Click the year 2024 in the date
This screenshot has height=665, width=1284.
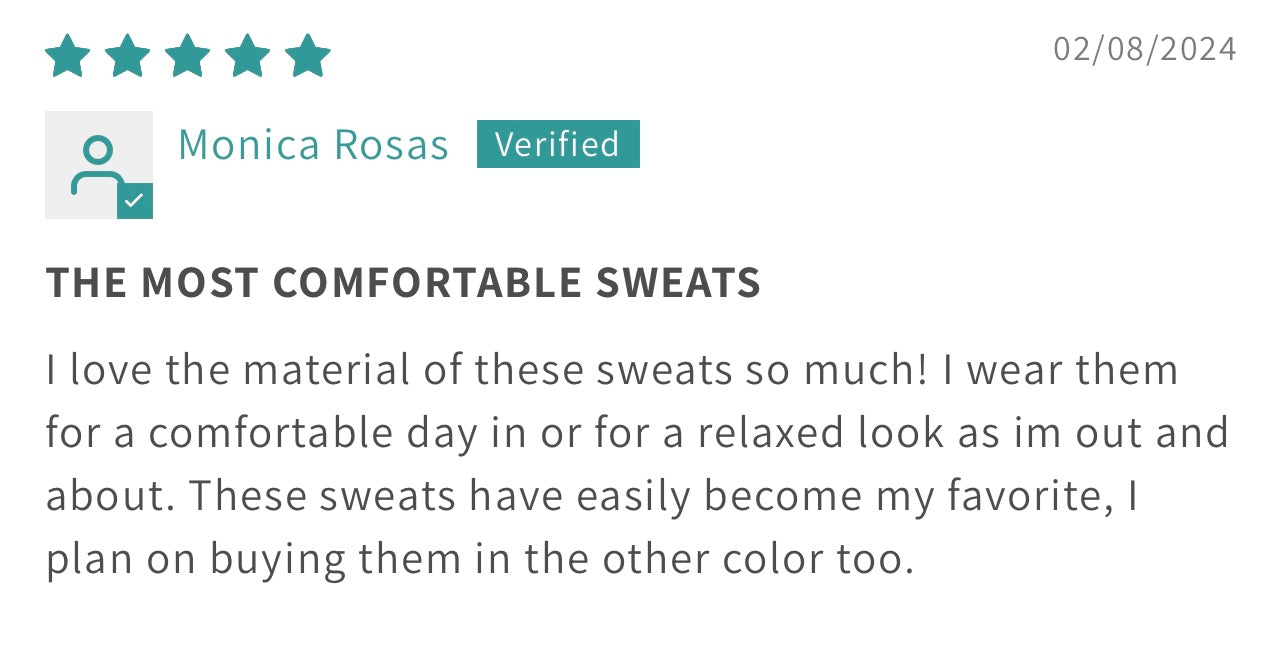(1196, 49)
